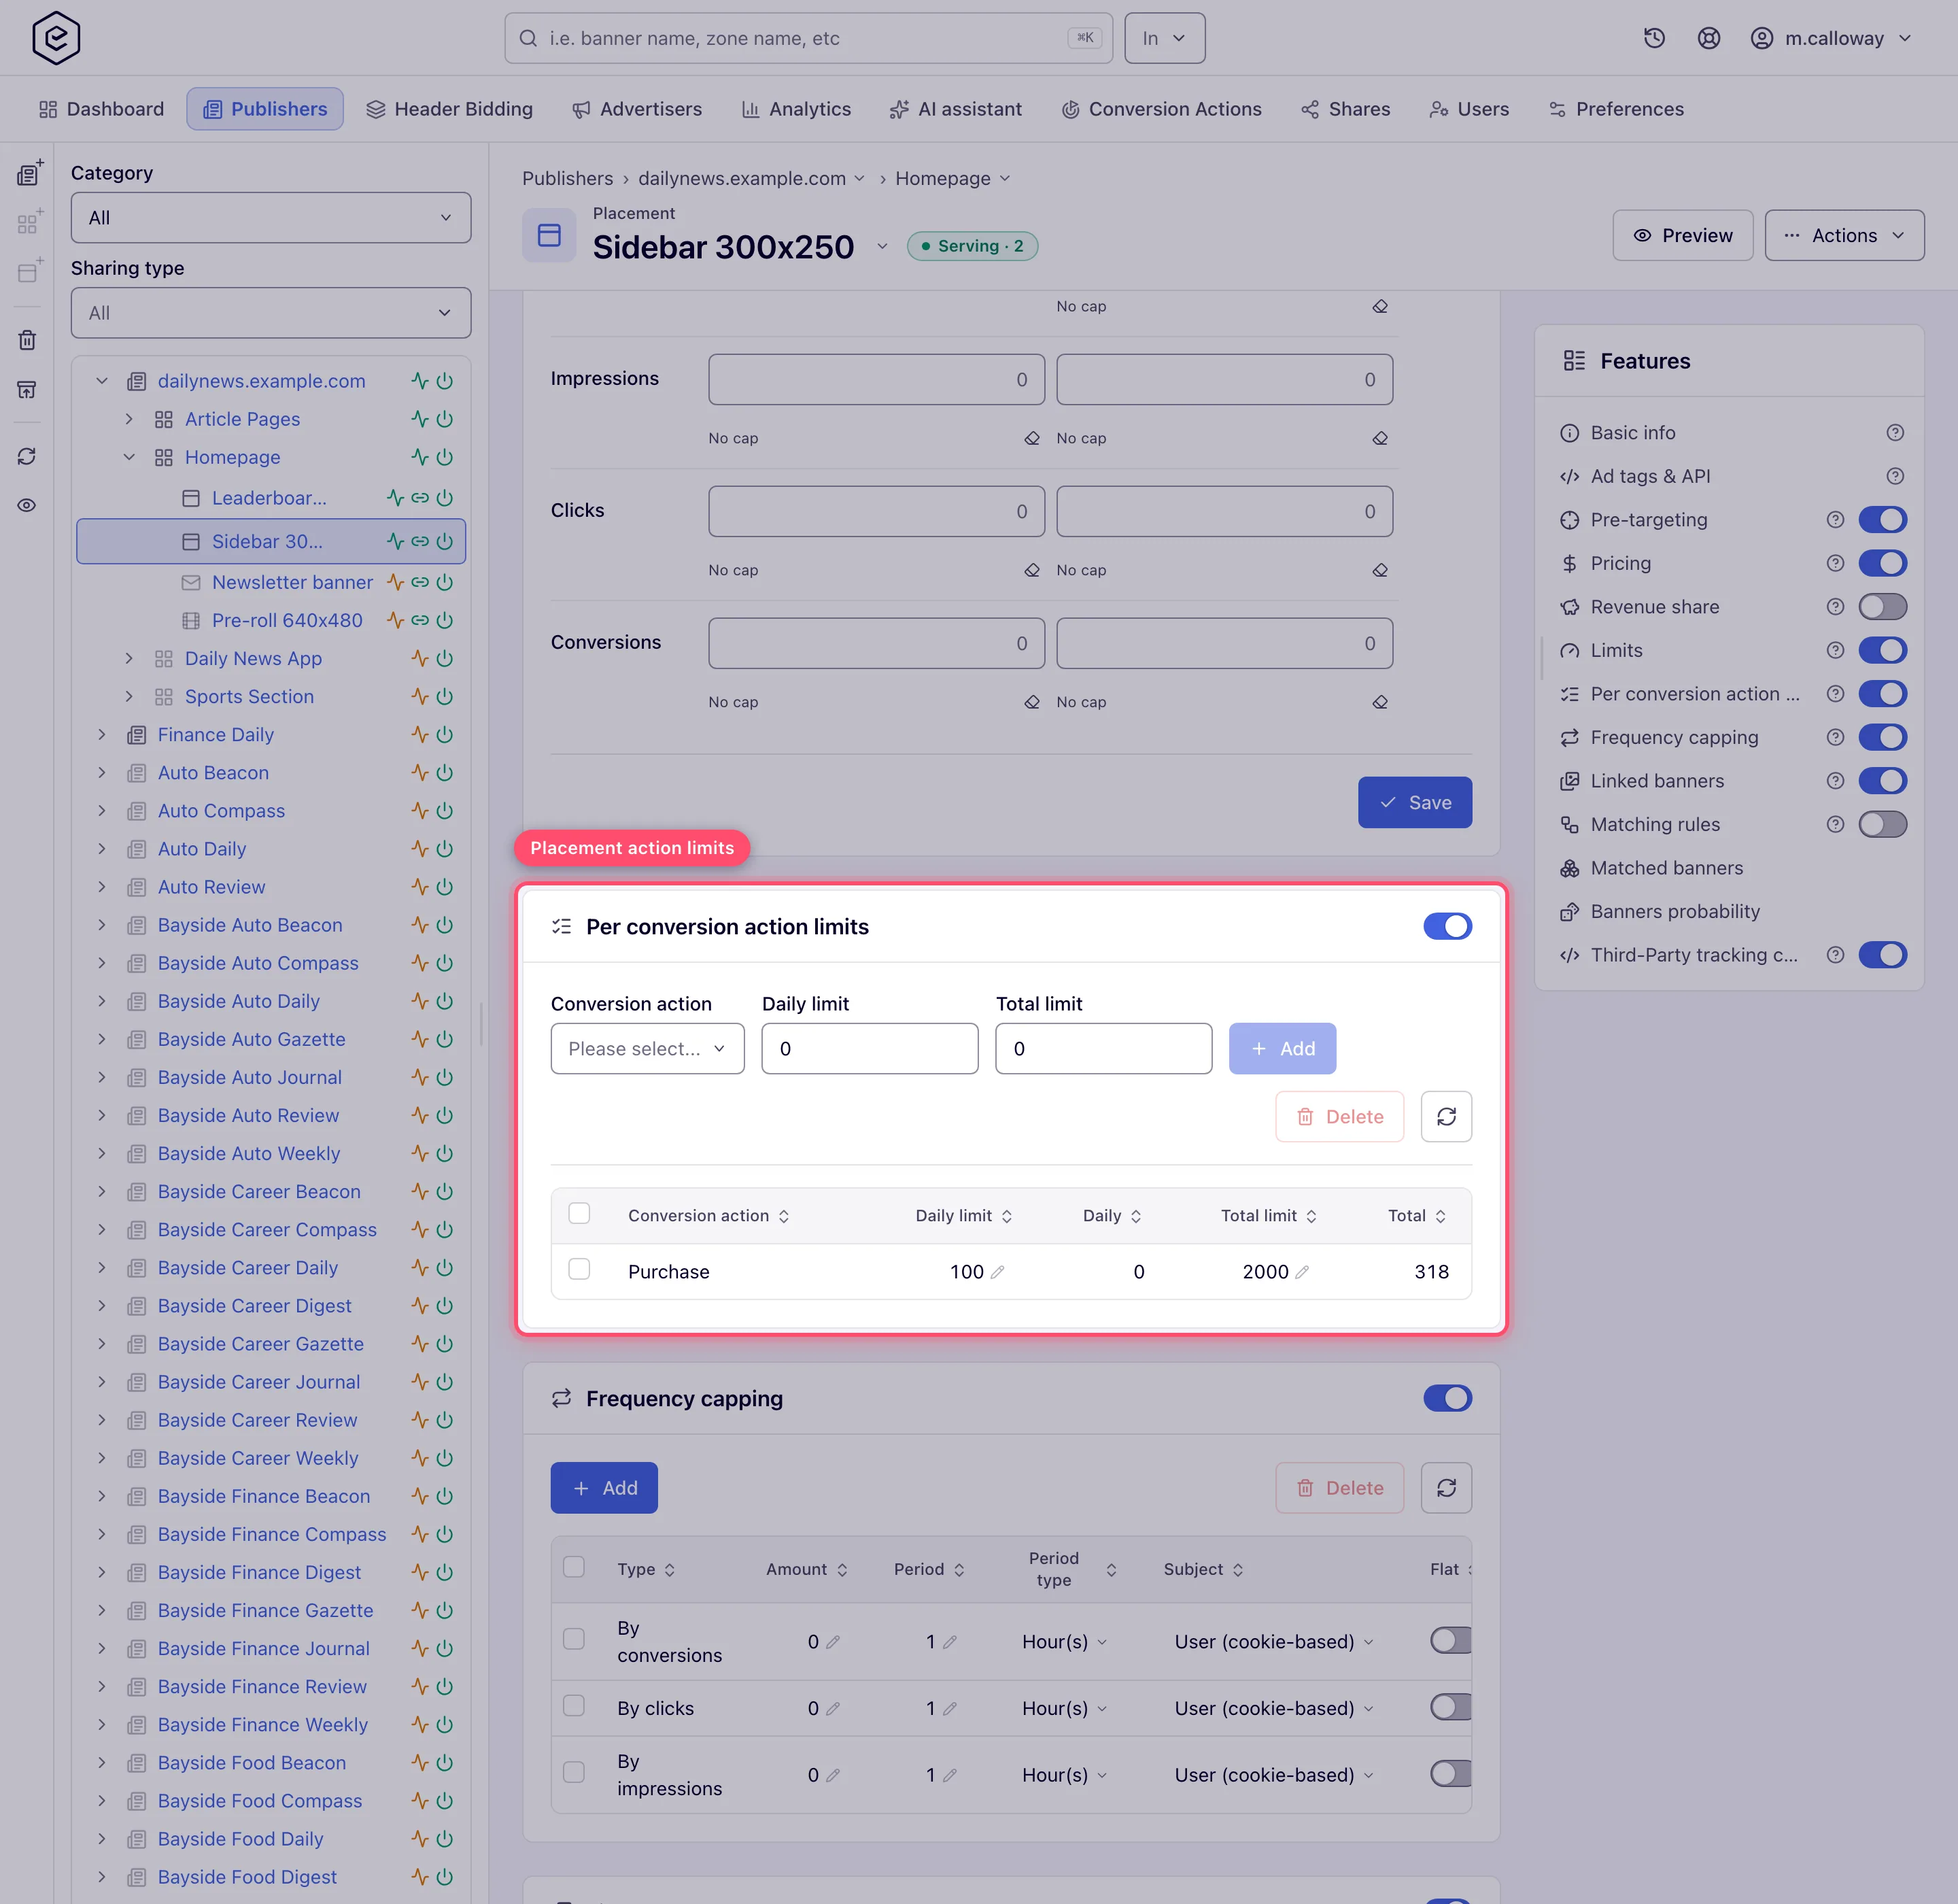Click power icon for Auto Beacon publisher
The width and height of the screenshot is (1958, 1904).
[445, 773]
